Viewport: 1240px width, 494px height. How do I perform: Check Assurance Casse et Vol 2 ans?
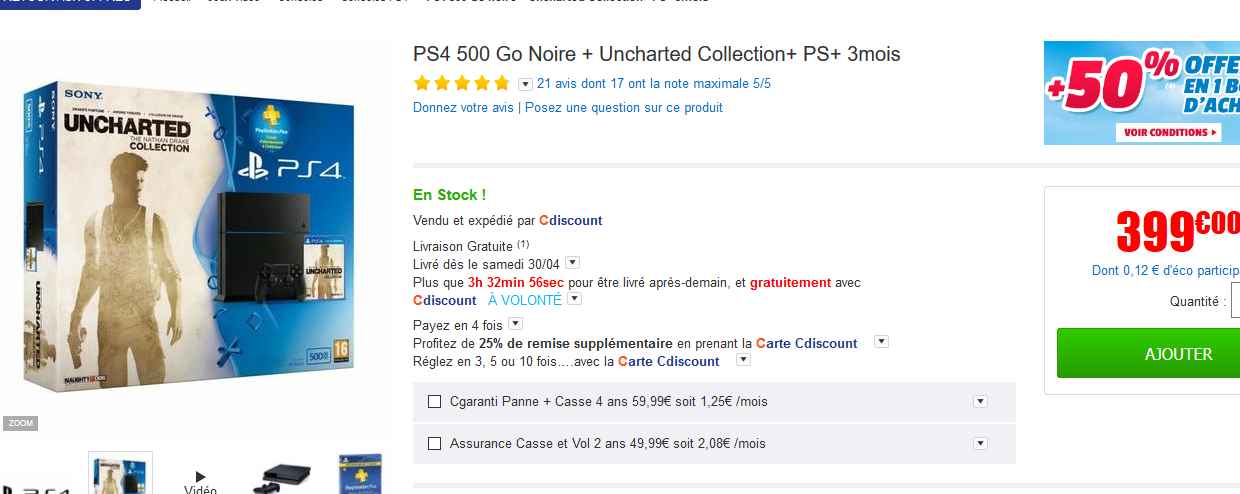[x=434, y=444]
